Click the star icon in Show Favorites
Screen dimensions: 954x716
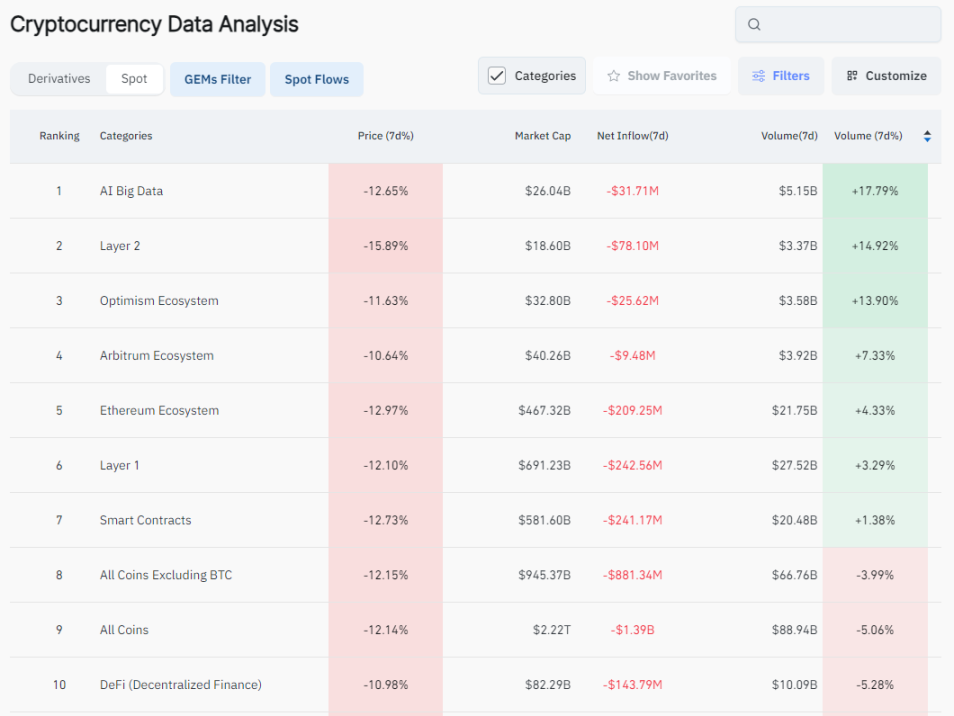(x=614, y=76)
